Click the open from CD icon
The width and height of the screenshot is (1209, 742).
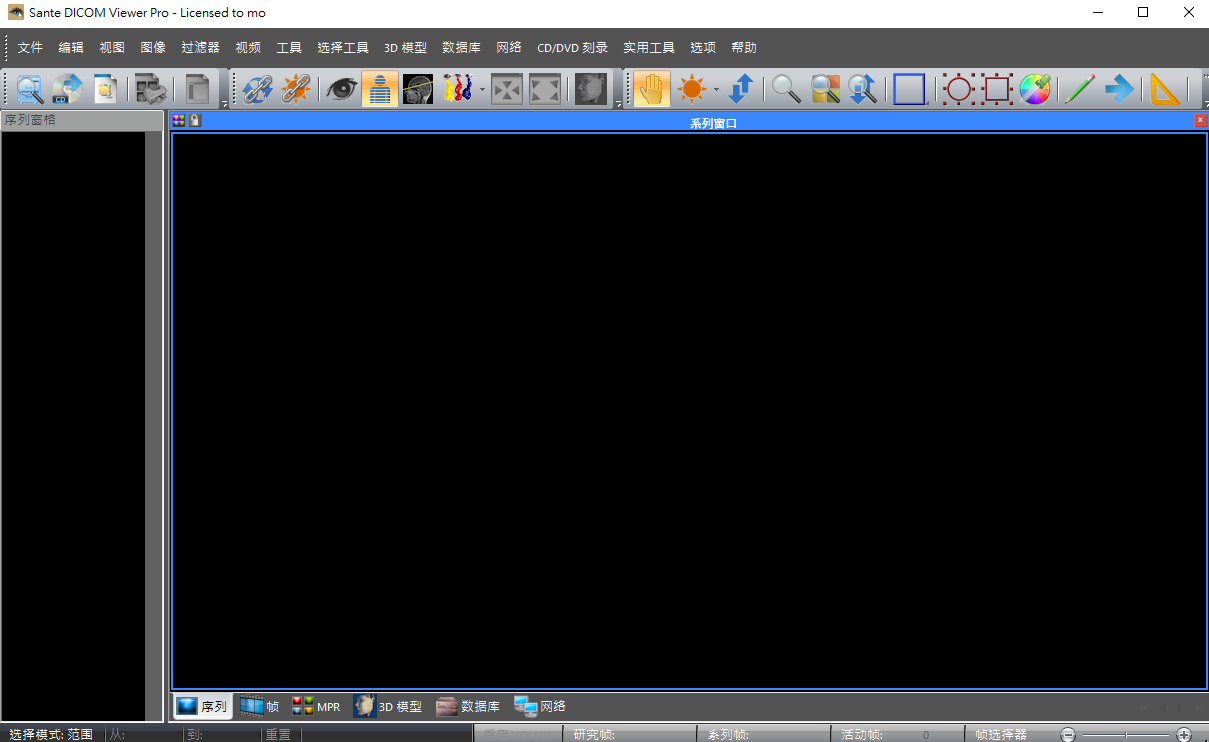coord(67,89)
